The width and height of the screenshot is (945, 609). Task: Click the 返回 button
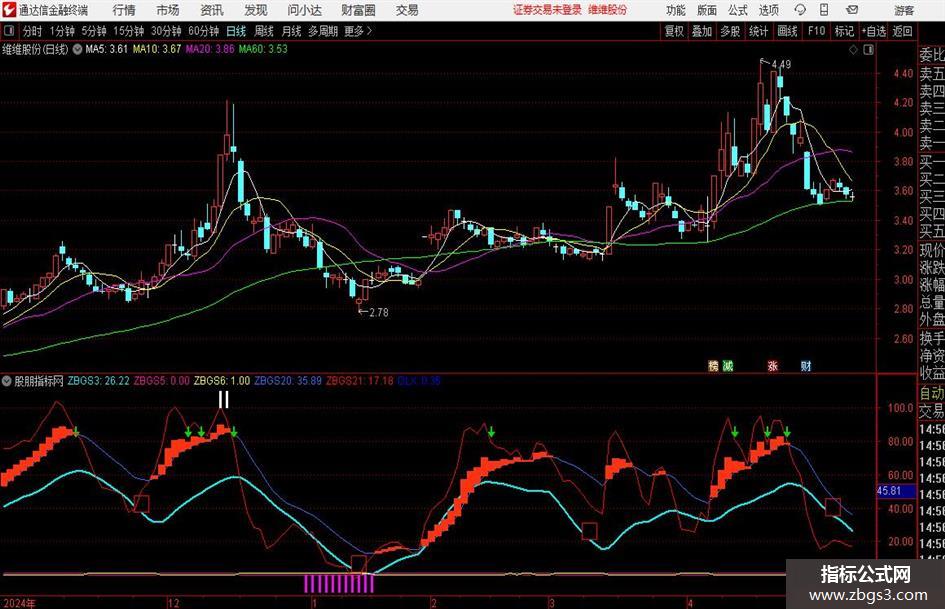[902, 31]
